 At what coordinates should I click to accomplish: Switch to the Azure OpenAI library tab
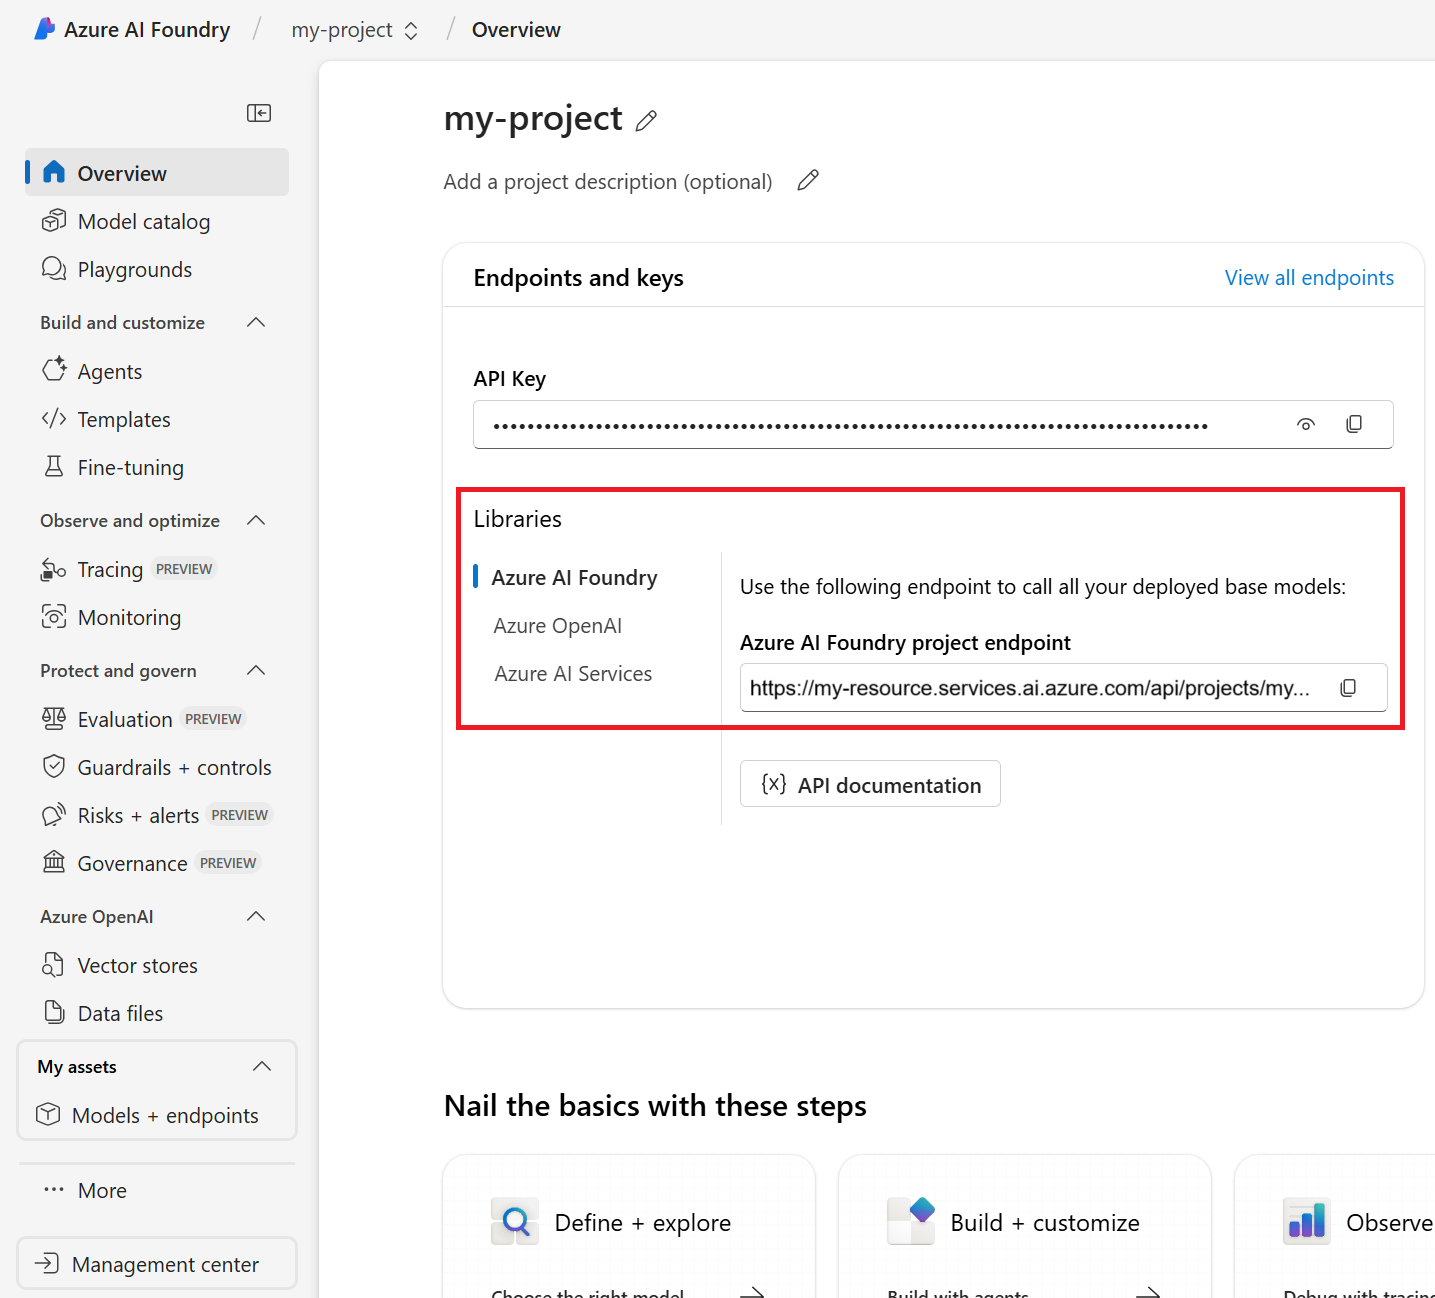(x=557, y=625)
